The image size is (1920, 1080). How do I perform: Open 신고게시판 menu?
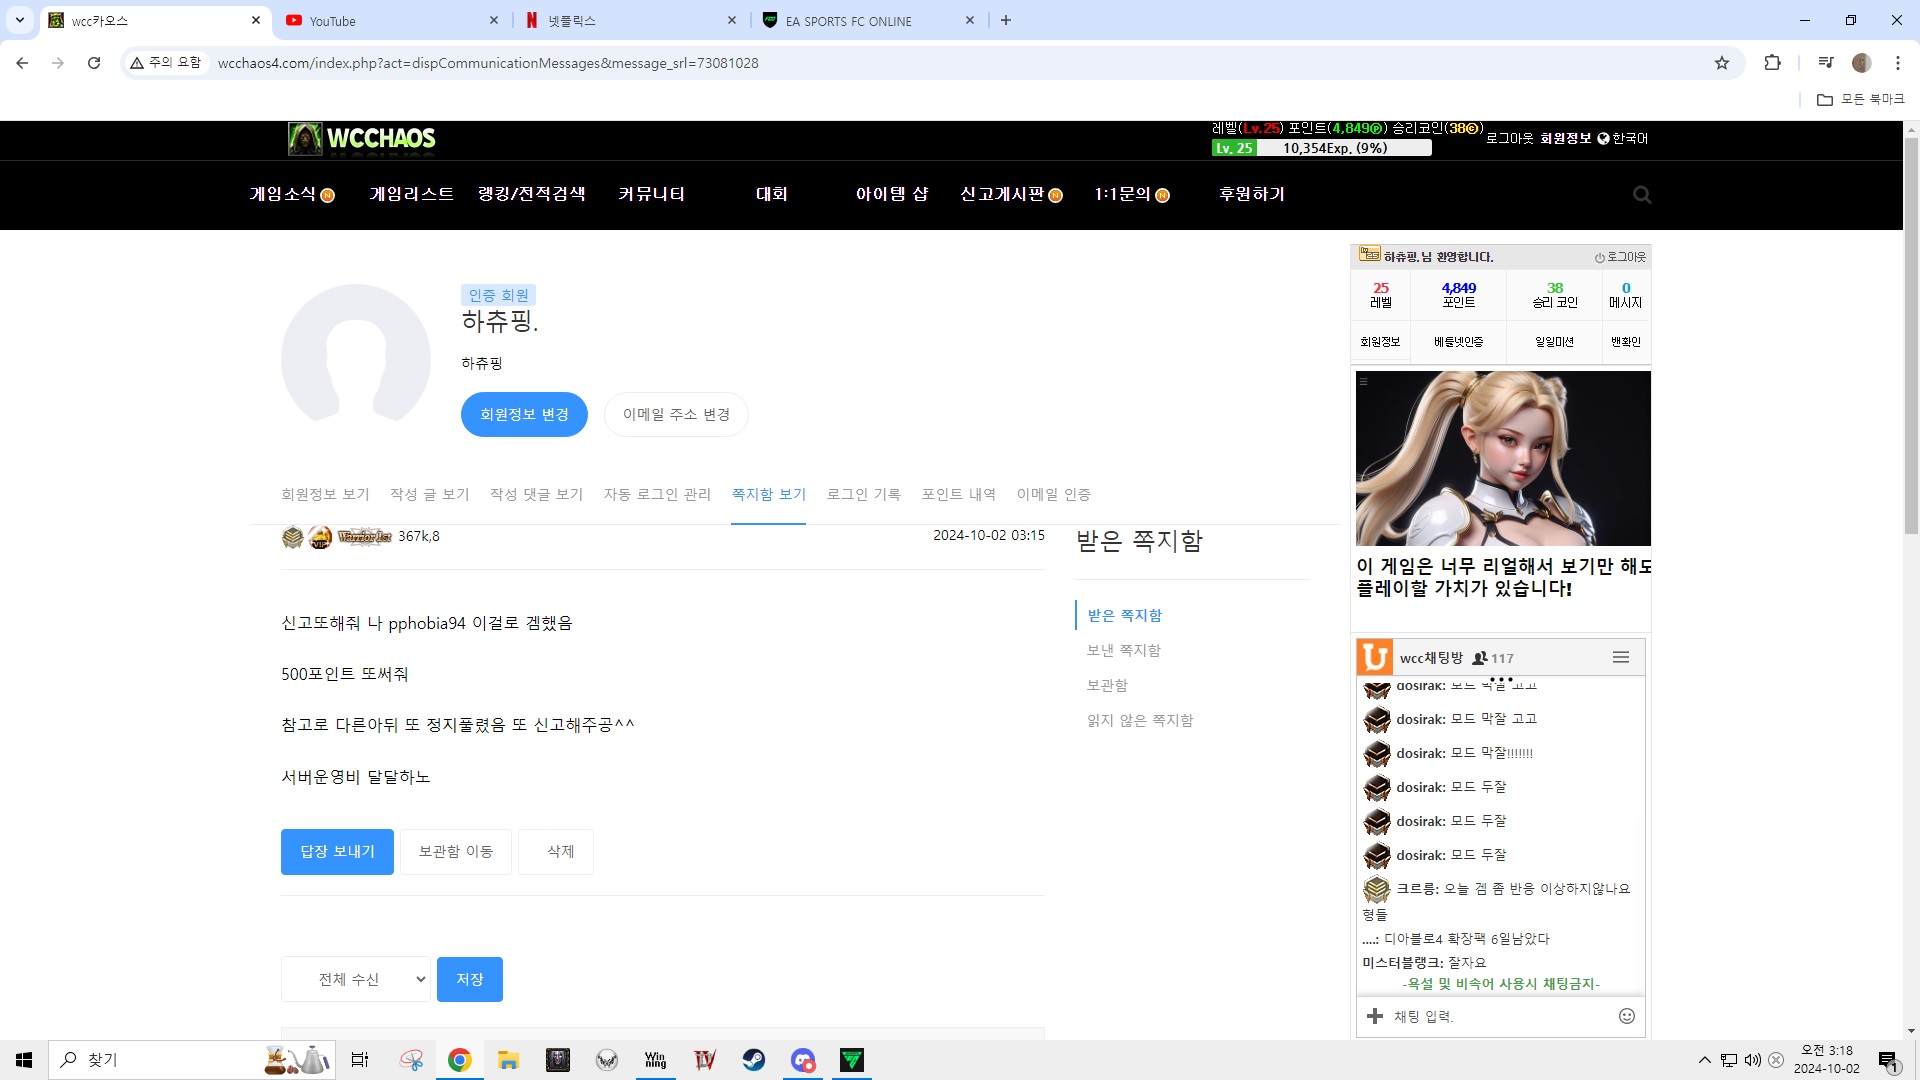(x=1011, y=194)
